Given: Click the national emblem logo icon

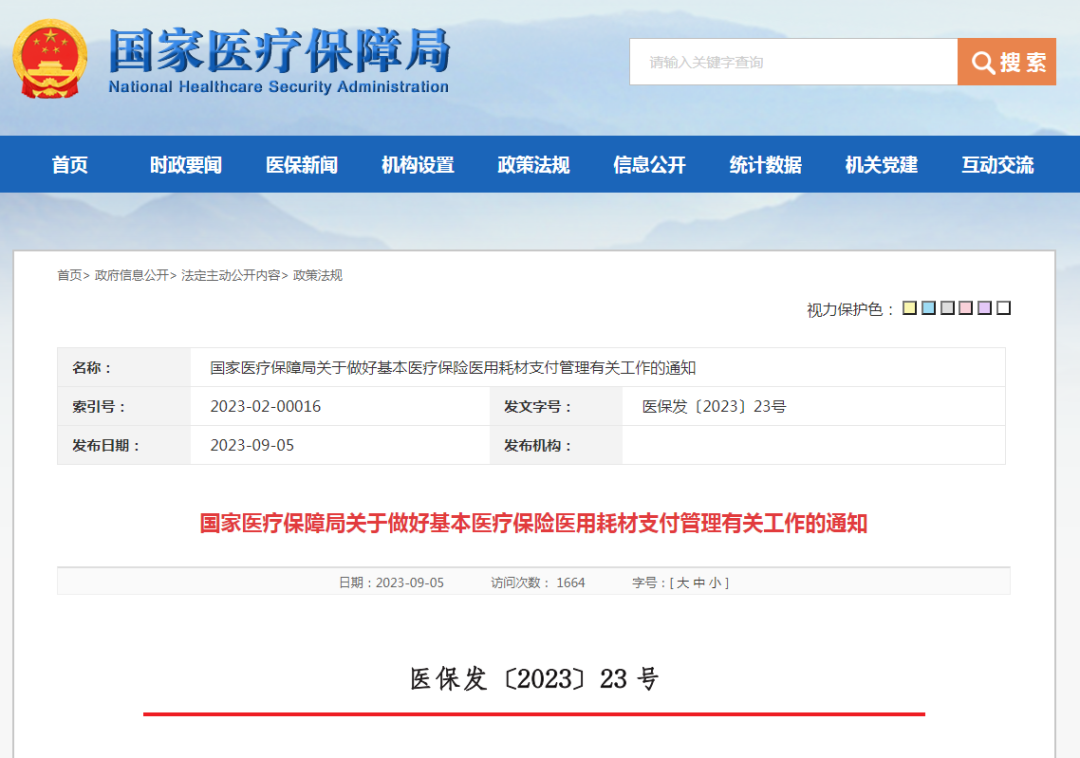Looking at the screenshot, I should click(x=48, y=60).
